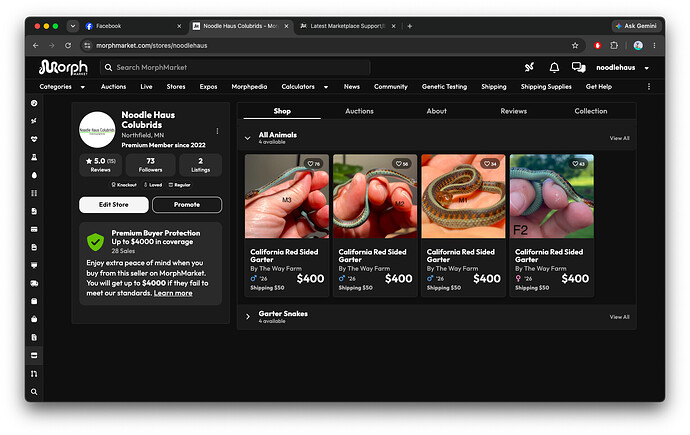Screen dimensions: 690x435
Task: Open the Chrome profile avatar
Action: click(638, 45)
